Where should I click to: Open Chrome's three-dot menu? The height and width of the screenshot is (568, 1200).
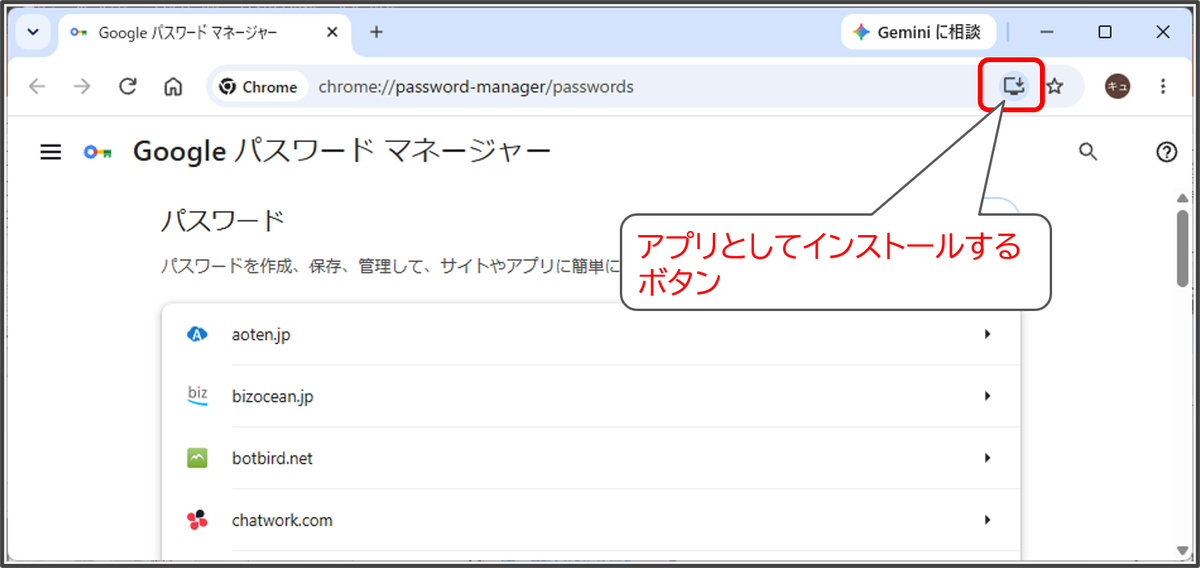1162,86
